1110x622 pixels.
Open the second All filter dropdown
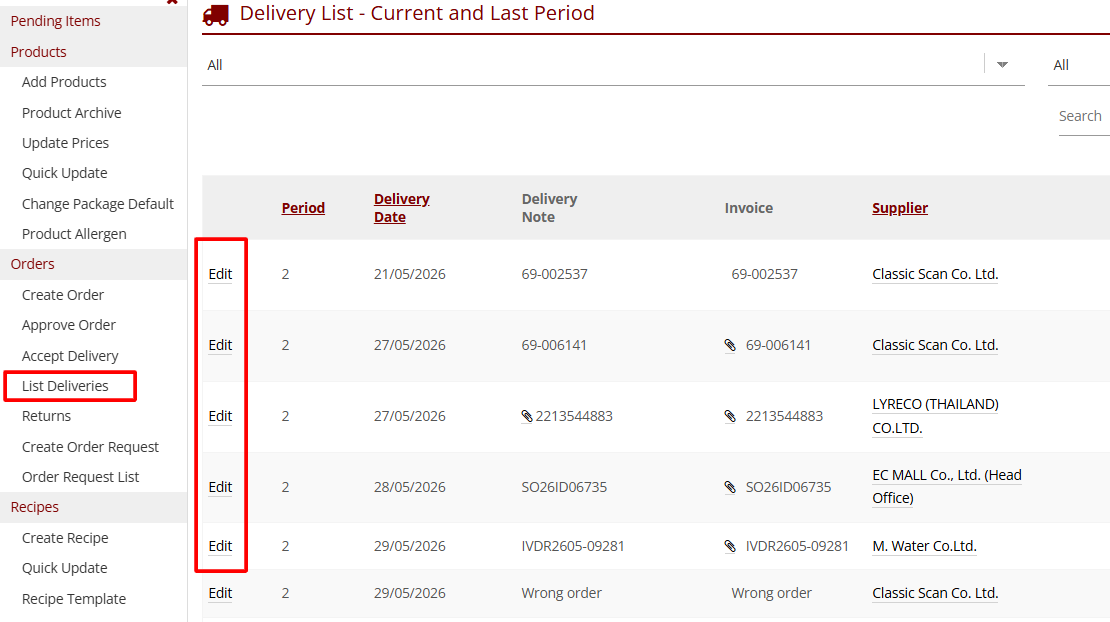tap(1078, 65)
